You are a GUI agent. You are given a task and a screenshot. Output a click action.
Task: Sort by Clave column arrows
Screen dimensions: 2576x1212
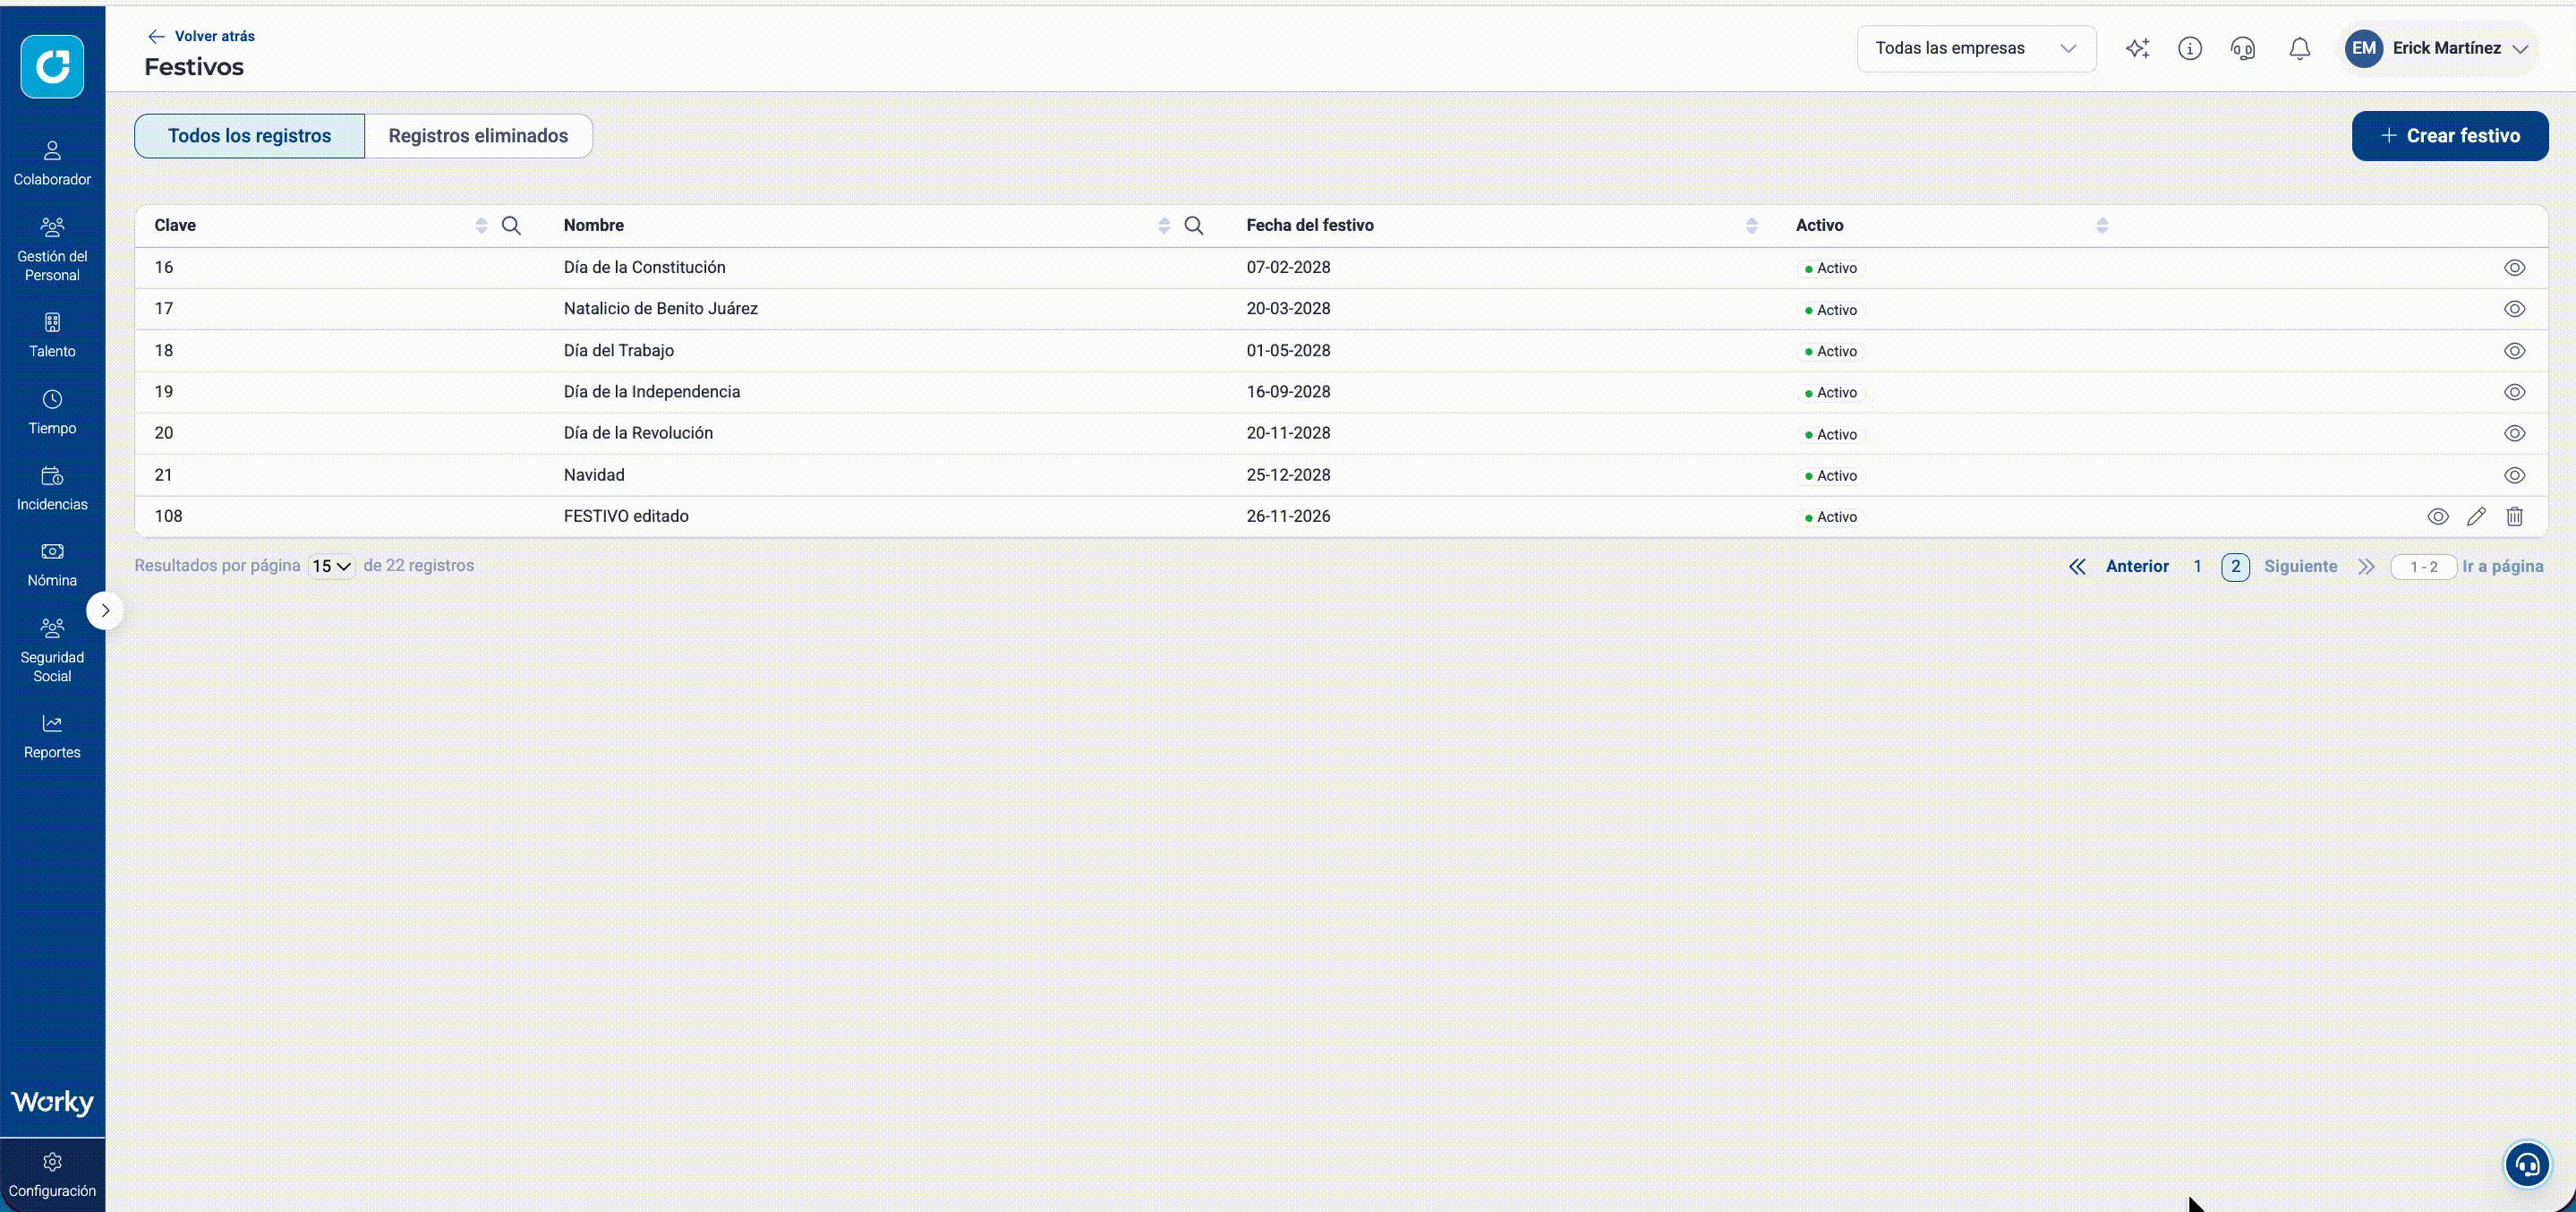click(481, 226)
